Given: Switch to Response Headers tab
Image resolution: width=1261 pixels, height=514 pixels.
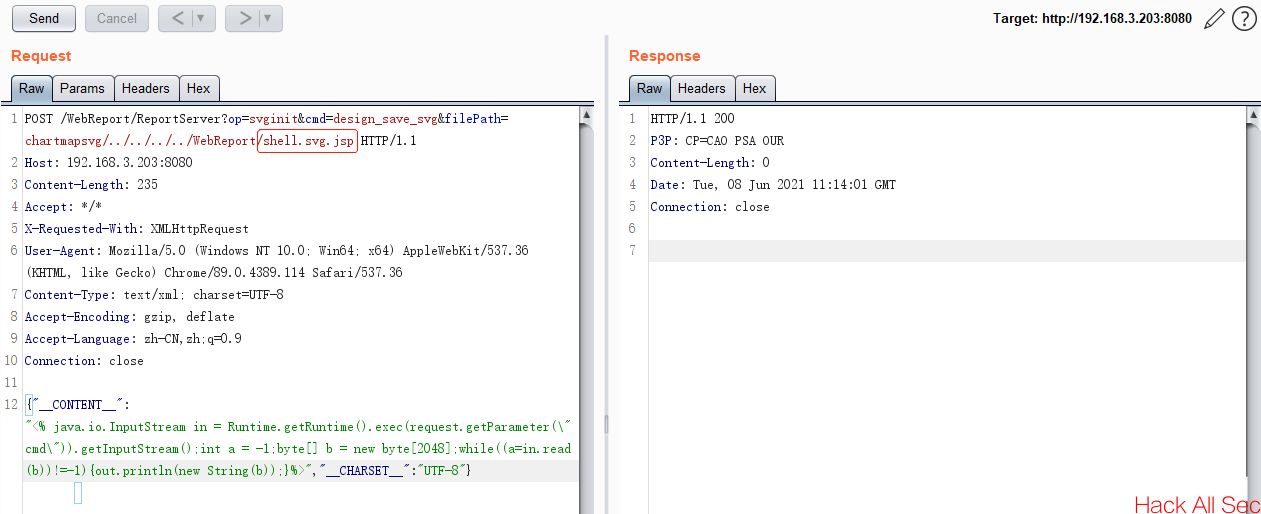Looking at the screenshot, I should pos(702,88).
